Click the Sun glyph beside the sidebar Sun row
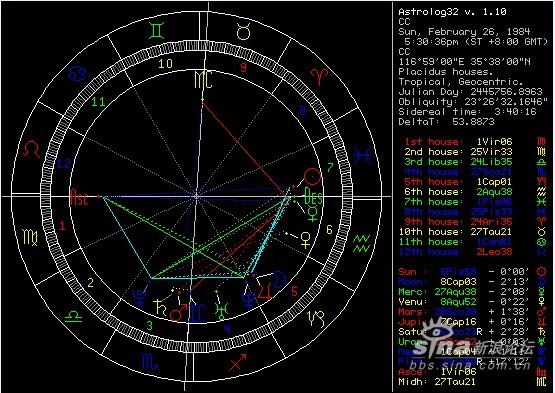The image size is (555, 393). (x=542, y=272)
